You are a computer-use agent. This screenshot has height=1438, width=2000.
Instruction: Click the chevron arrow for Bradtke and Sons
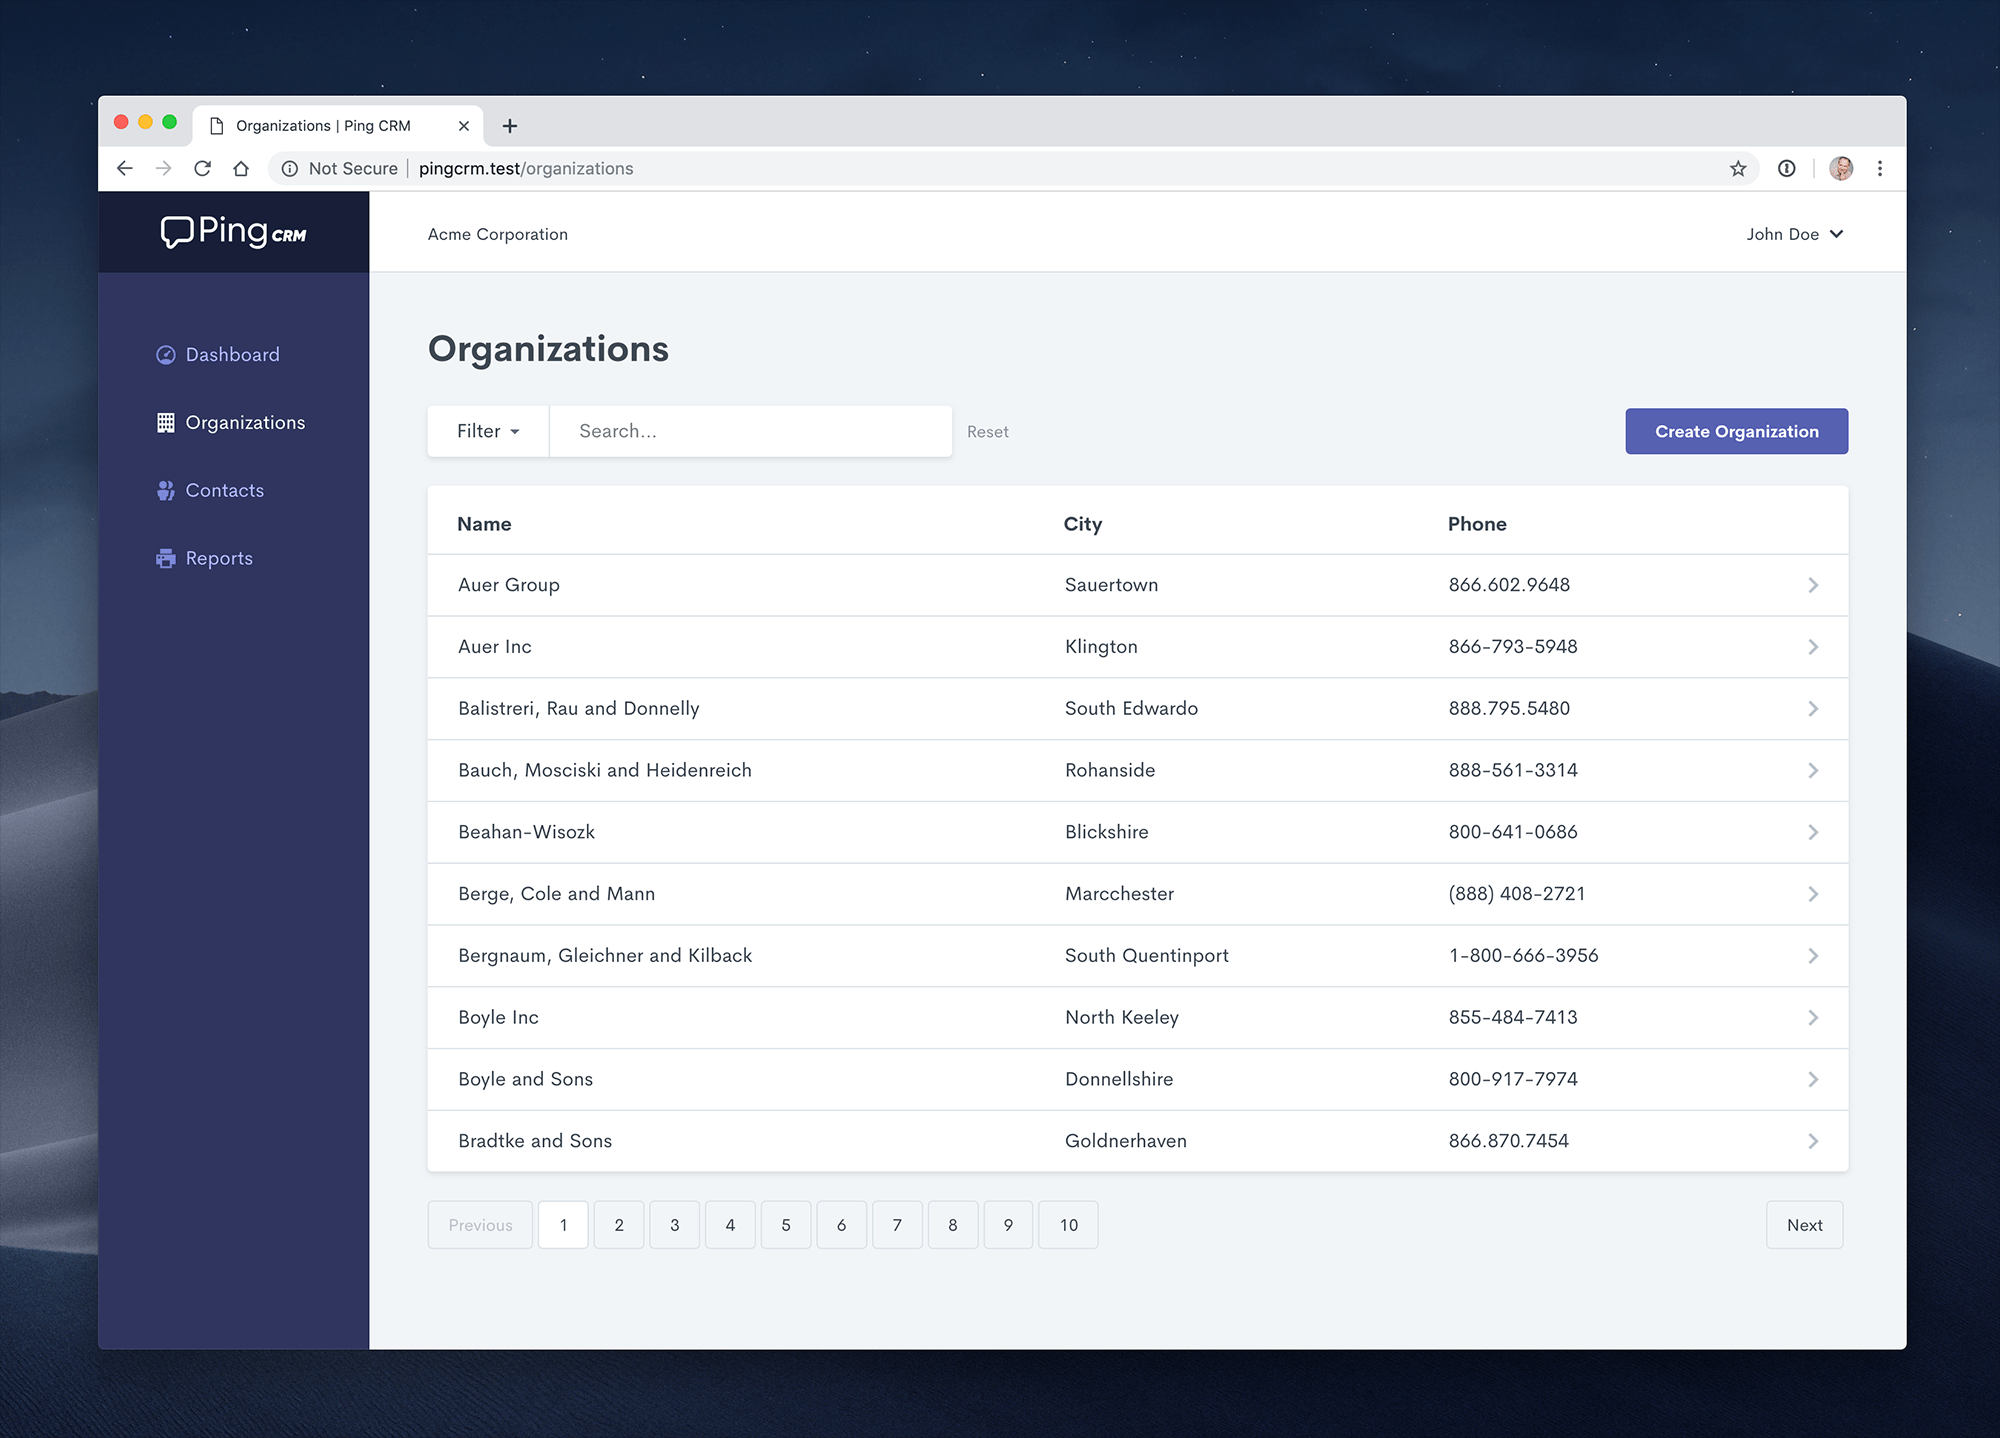[1812, 1140]
